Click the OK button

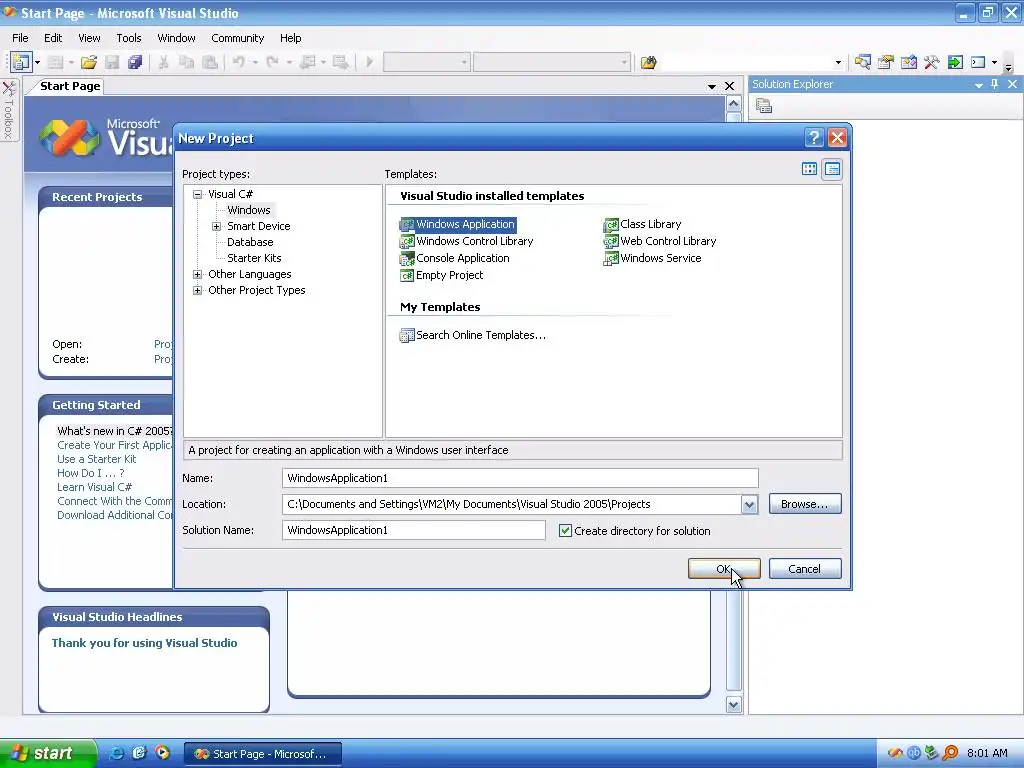pyautogui.click(x=724, y=569)
